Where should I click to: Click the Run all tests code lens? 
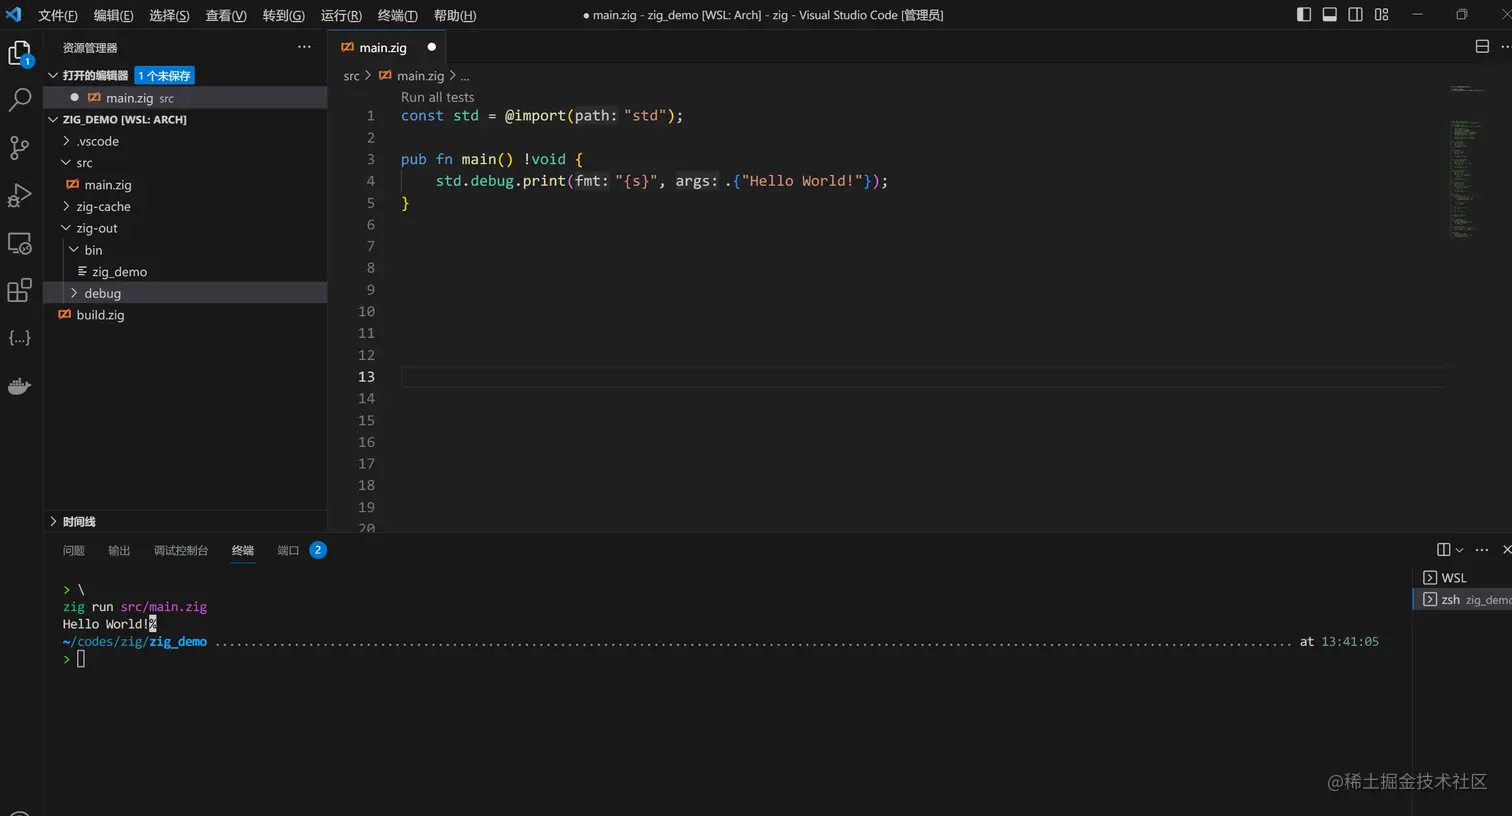pyautogui.click(x=437, y=97)
